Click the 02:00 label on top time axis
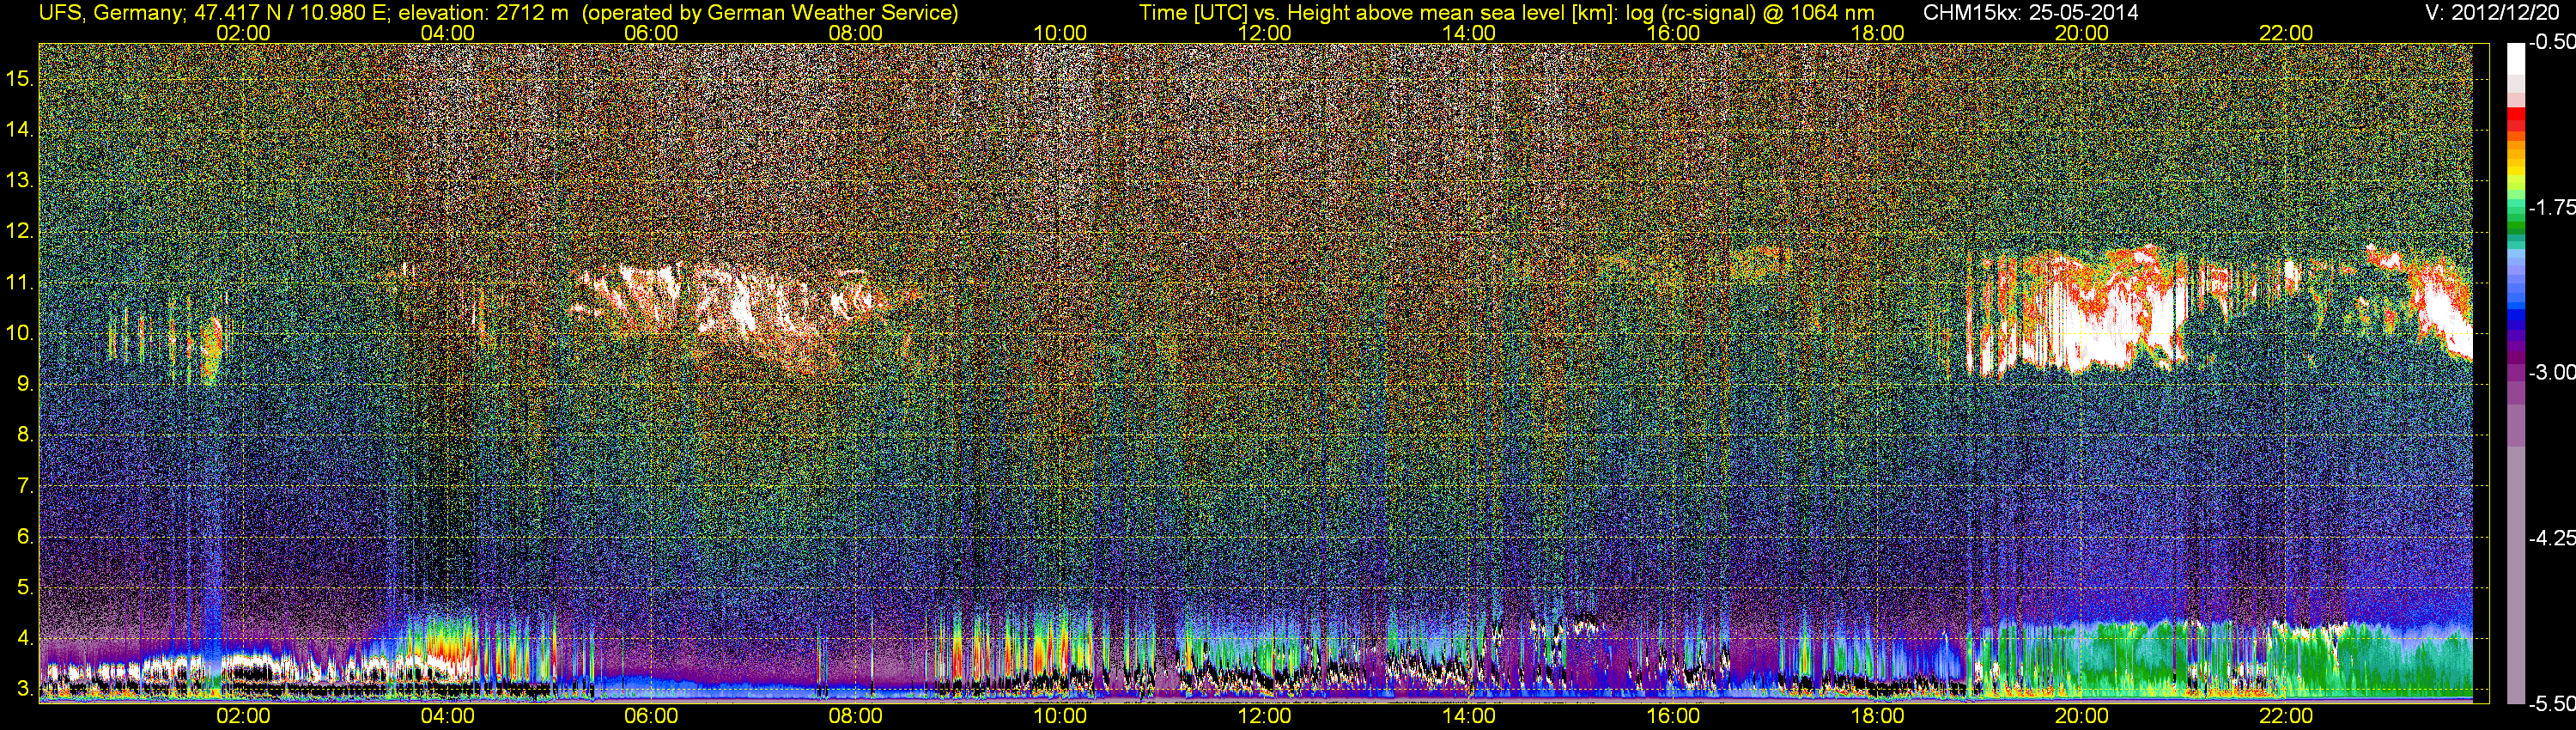Image resolution: width=2576 pixels, height=730 pixels. point(243,33)
